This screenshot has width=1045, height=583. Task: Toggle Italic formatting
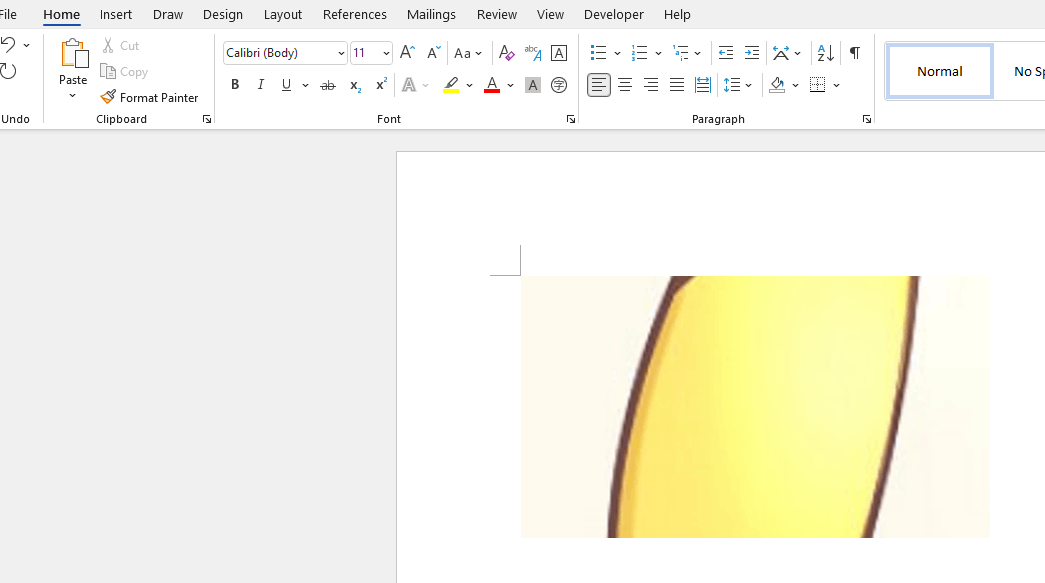tap(261, 86)
